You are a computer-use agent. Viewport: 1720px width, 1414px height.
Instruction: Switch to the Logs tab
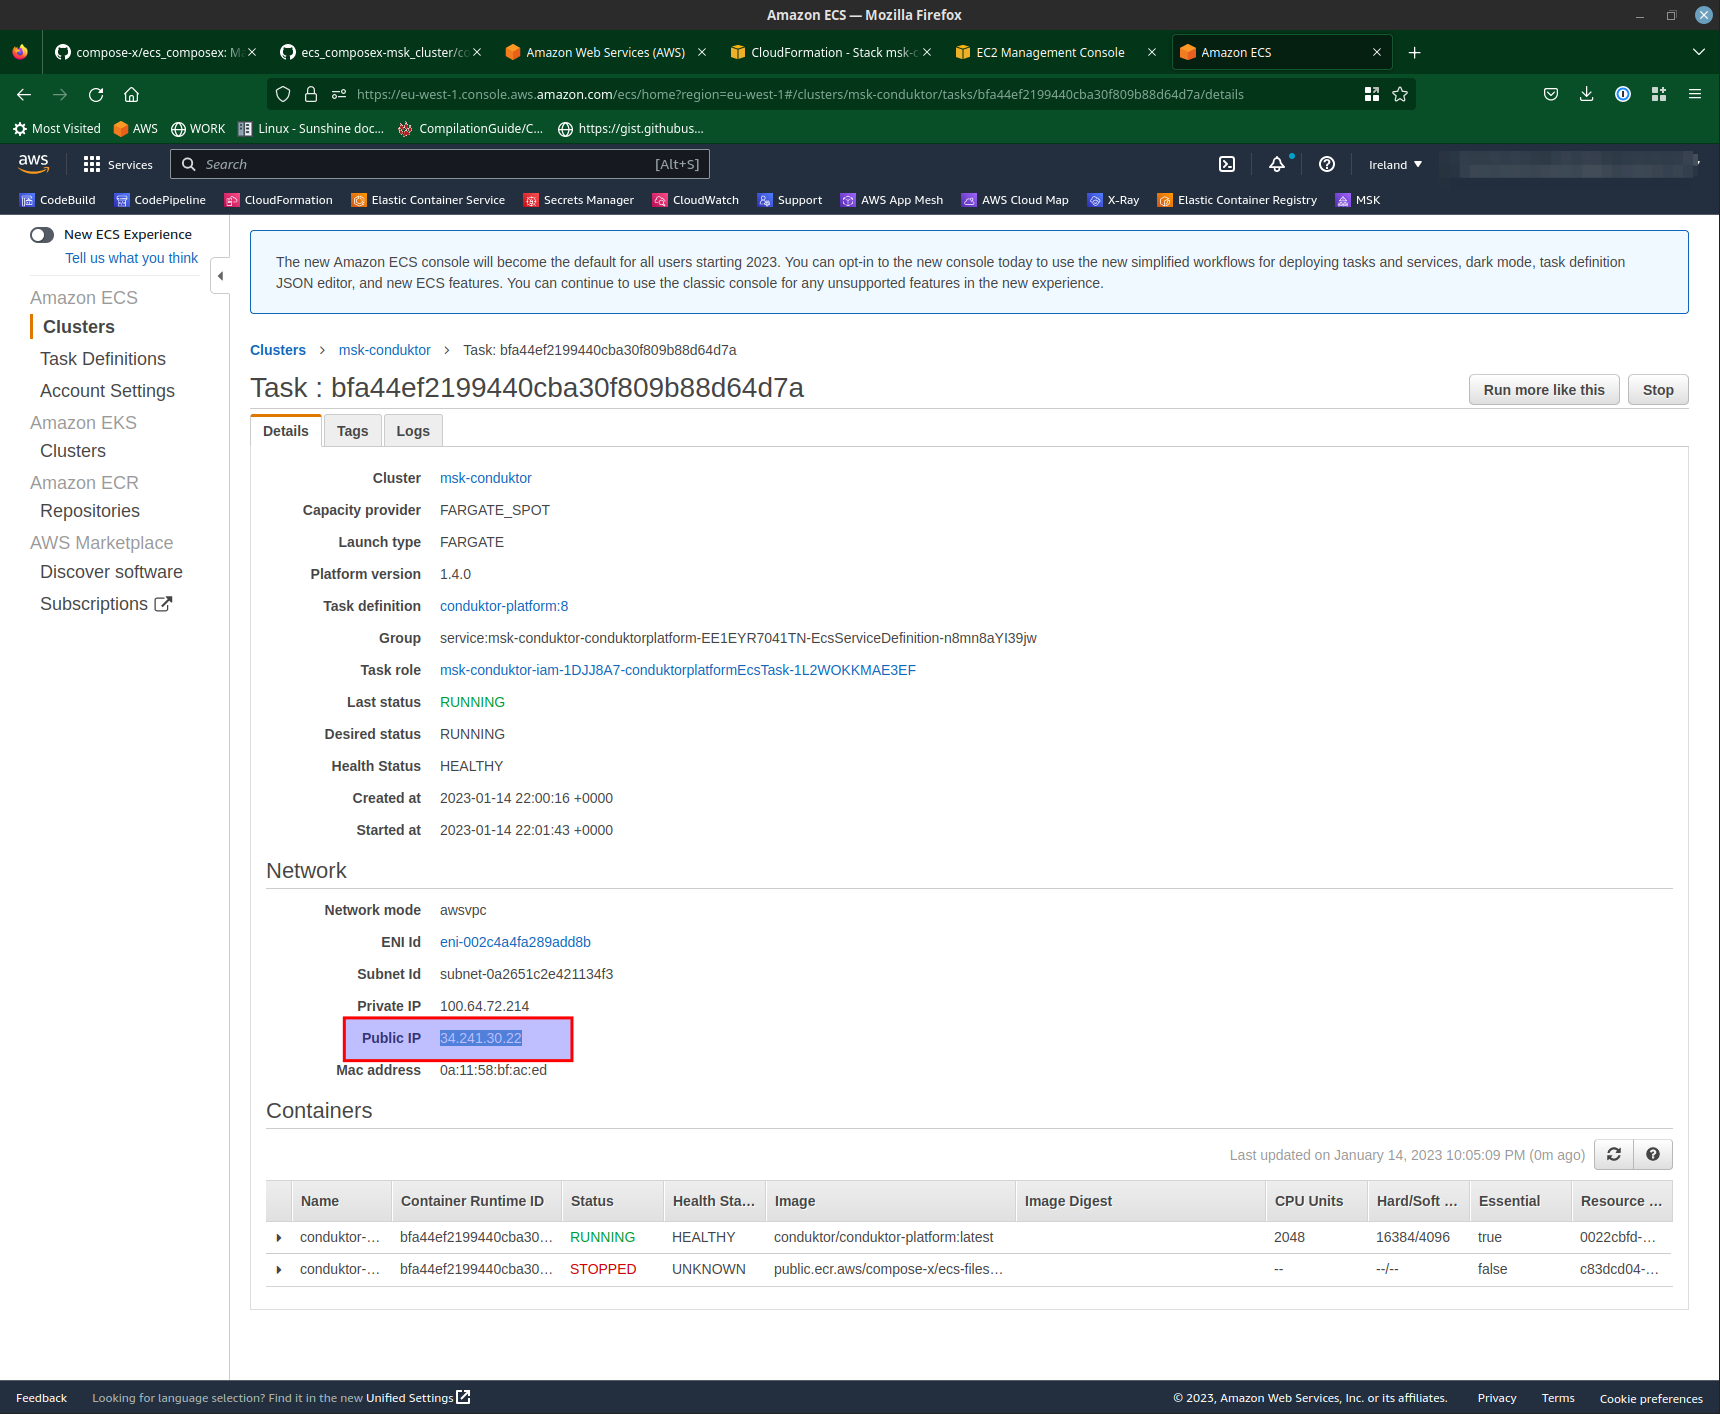(x=413, y=431)
